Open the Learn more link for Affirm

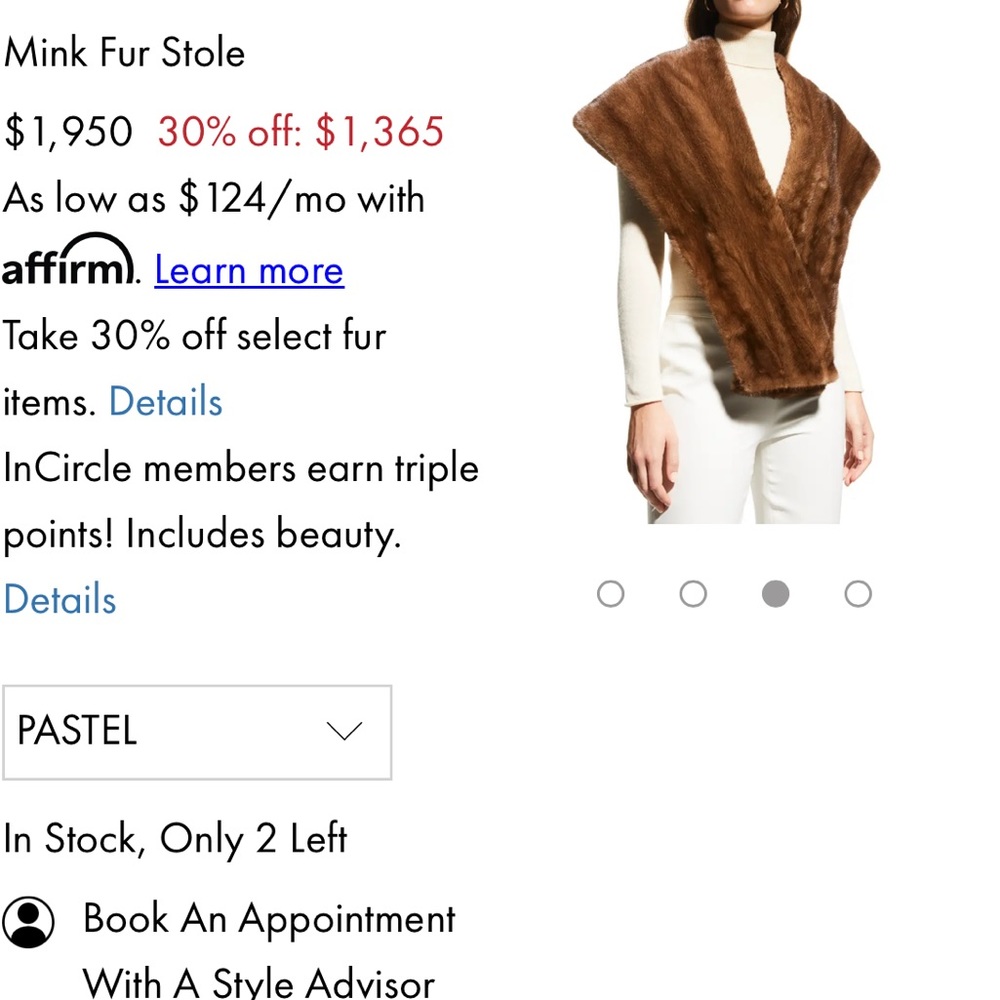tap(248, 269)
